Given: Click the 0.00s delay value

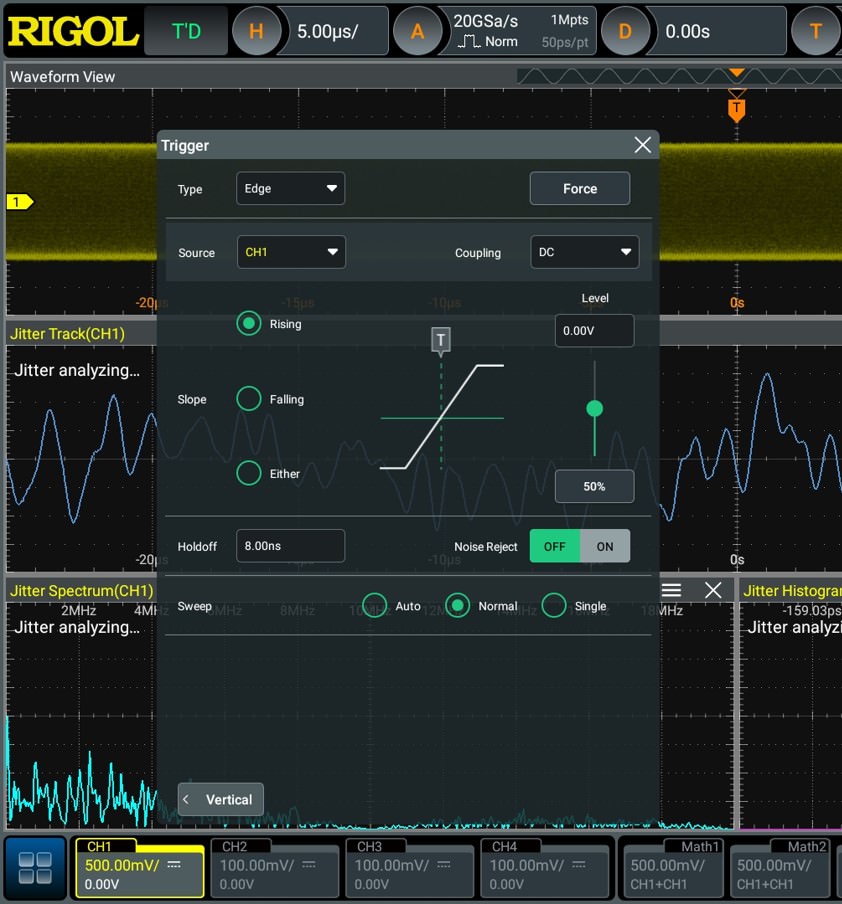Looking at the screenshot, I should tap(687, 31).
